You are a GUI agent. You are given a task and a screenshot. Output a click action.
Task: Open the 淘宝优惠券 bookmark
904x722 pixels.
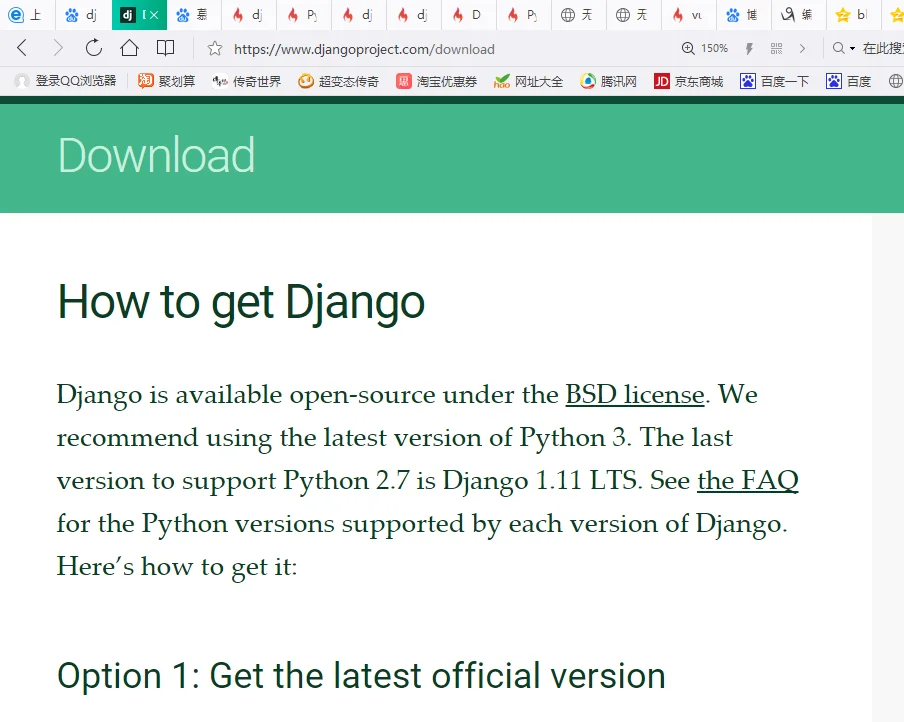[x=436, y=81]
